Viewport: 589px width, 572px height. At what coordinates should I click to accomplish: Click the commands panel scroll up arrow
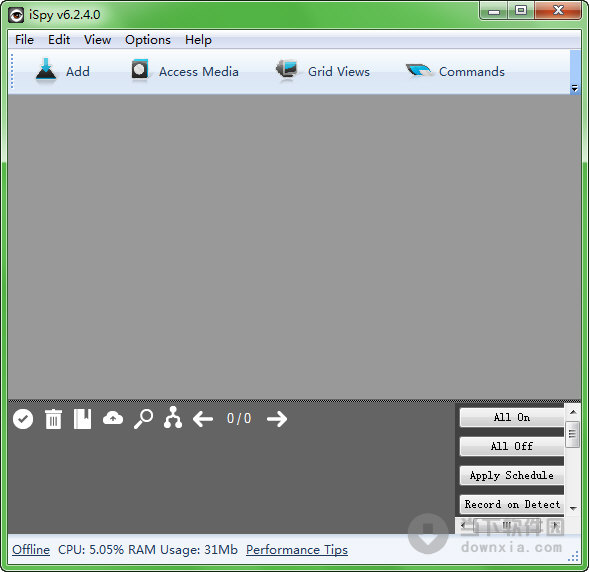click(x=573, y=412)
